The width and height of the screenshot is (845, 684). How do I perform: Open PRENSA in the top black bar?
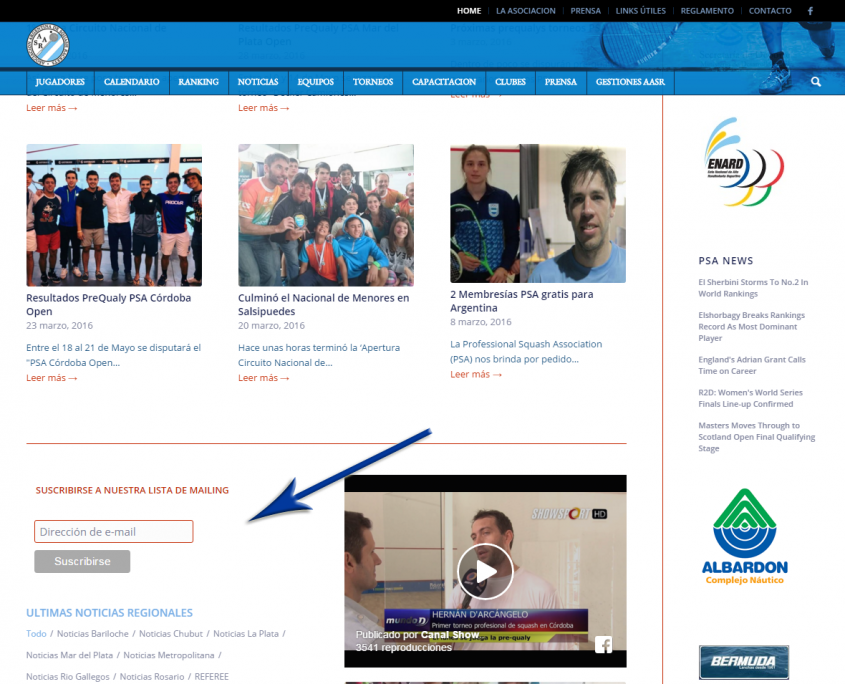pos(585,11)
